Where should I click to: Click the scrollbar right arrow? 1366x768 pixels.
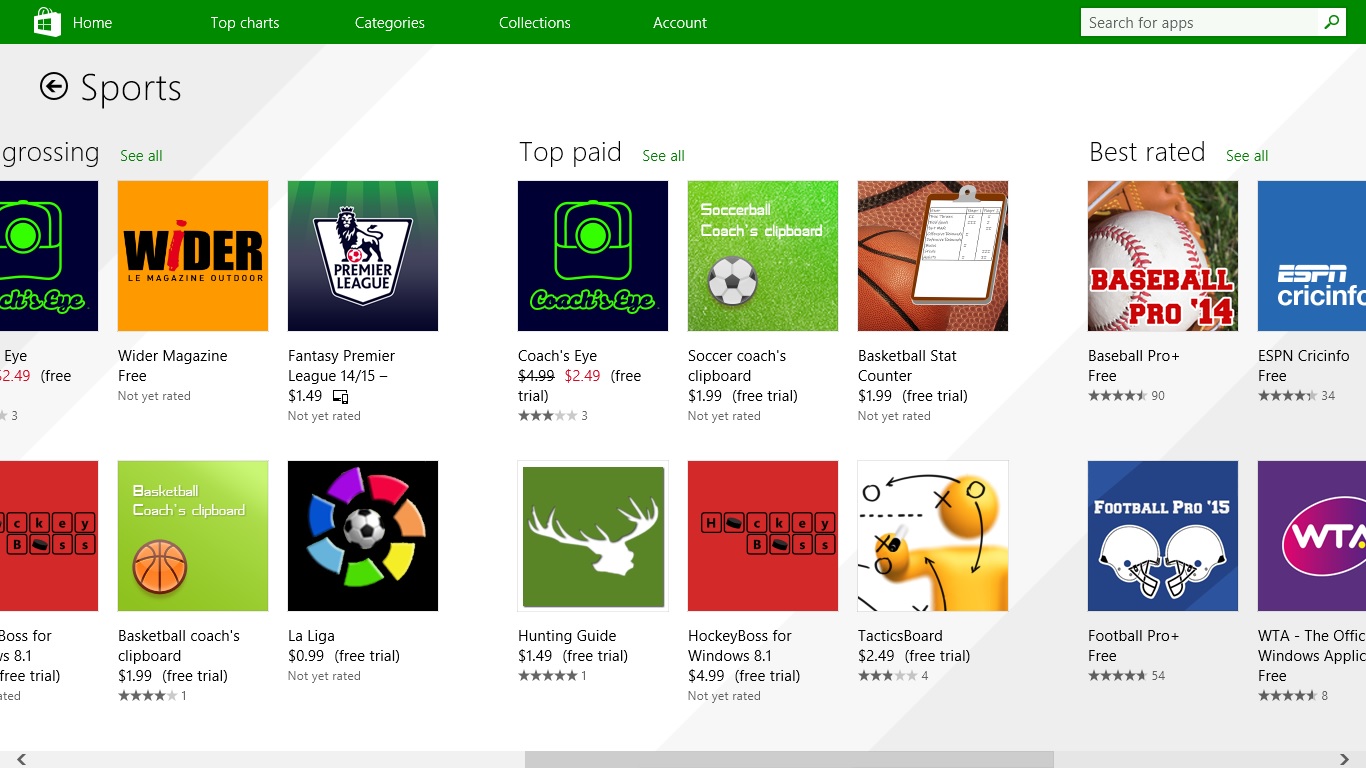pyautogui.click(x=1345, y=759)
